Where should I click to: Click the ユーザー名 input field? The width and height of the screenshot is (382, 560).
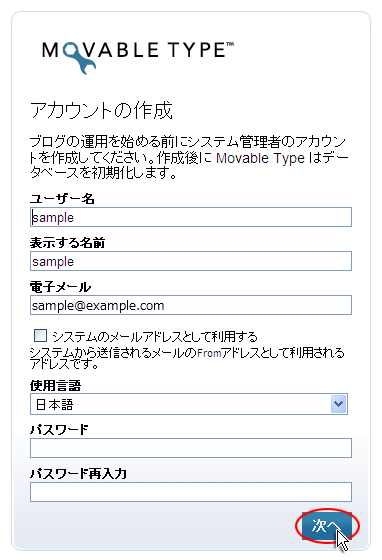tap(191, 217)
